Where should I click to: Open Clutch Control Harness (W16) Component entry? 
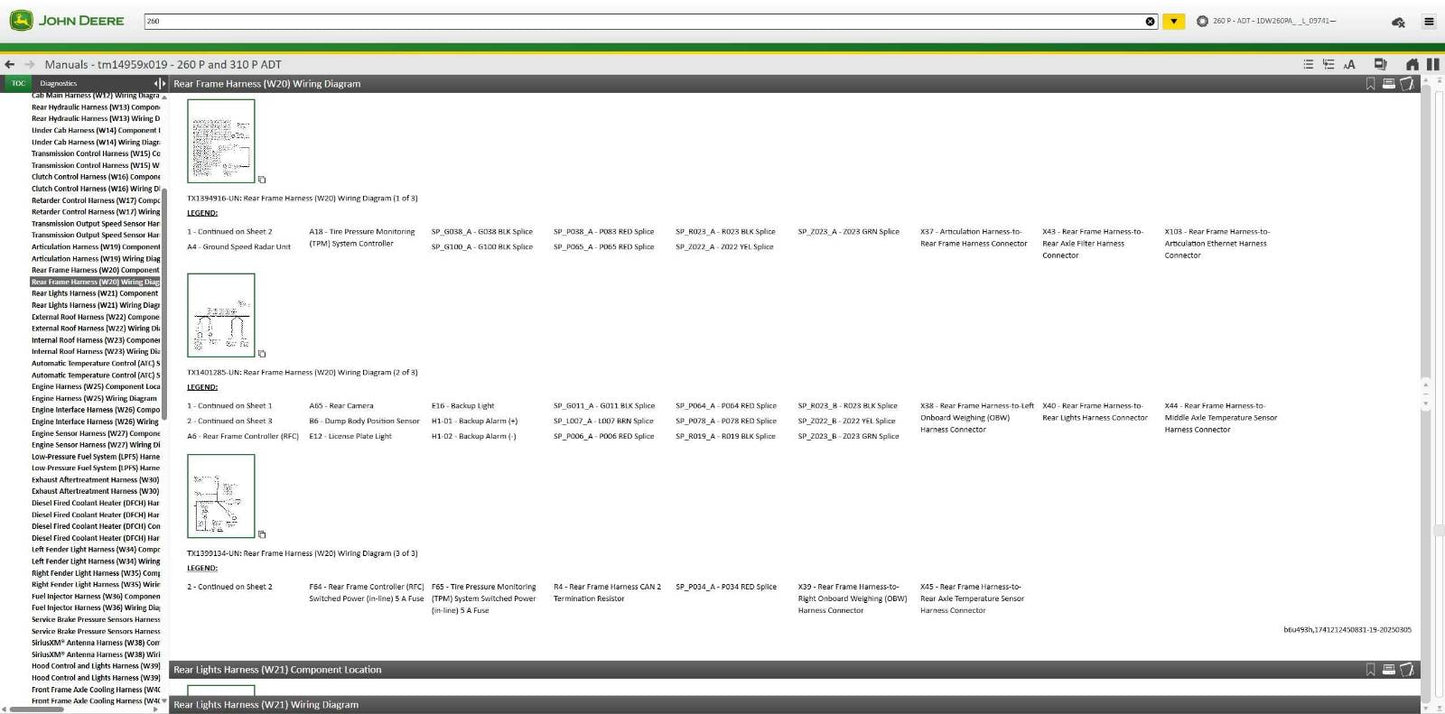click(x=96, y=177)
